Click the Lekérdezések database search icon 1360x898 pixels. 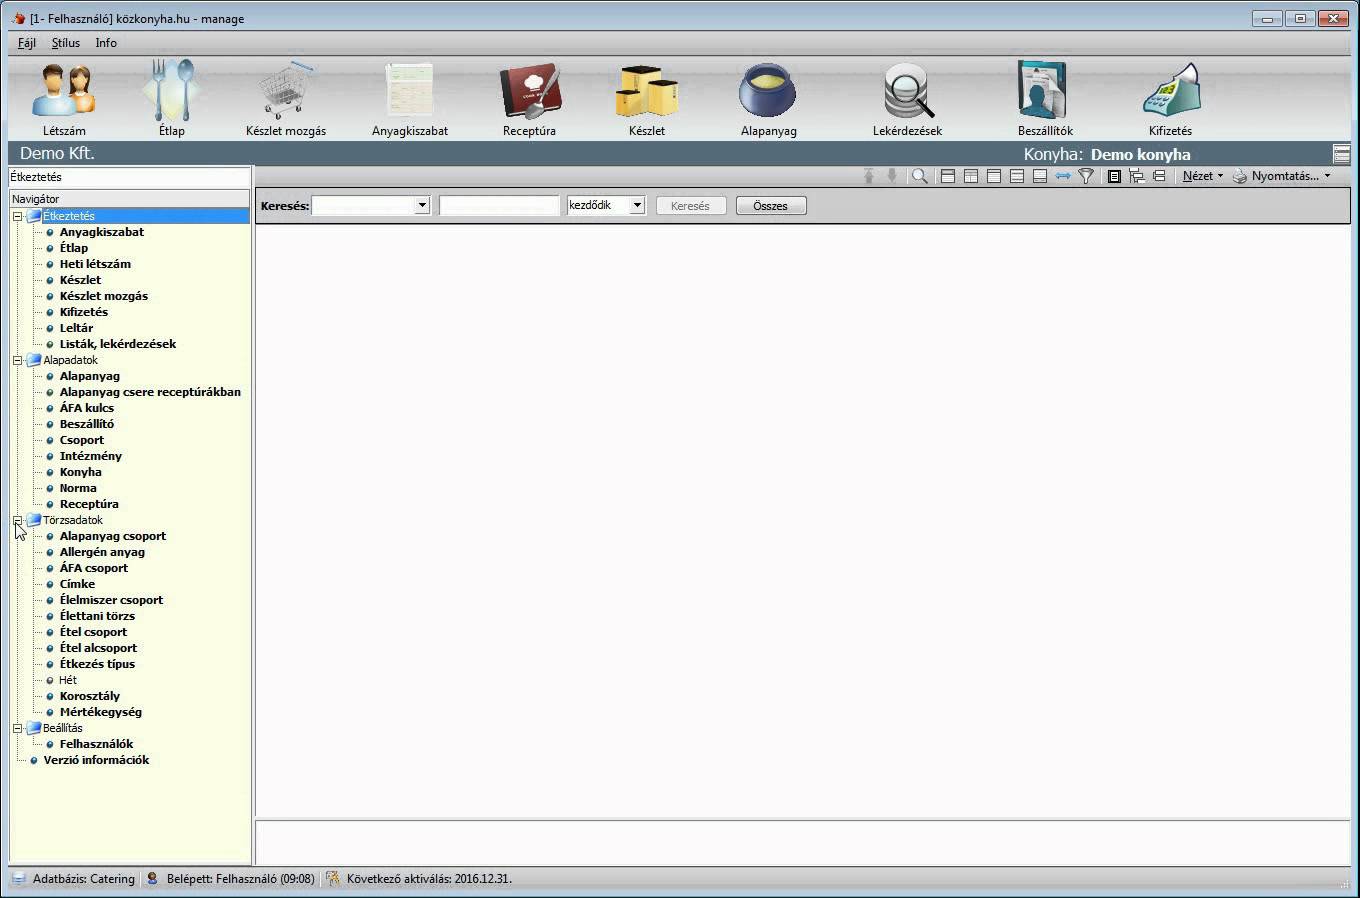(907, 92)
